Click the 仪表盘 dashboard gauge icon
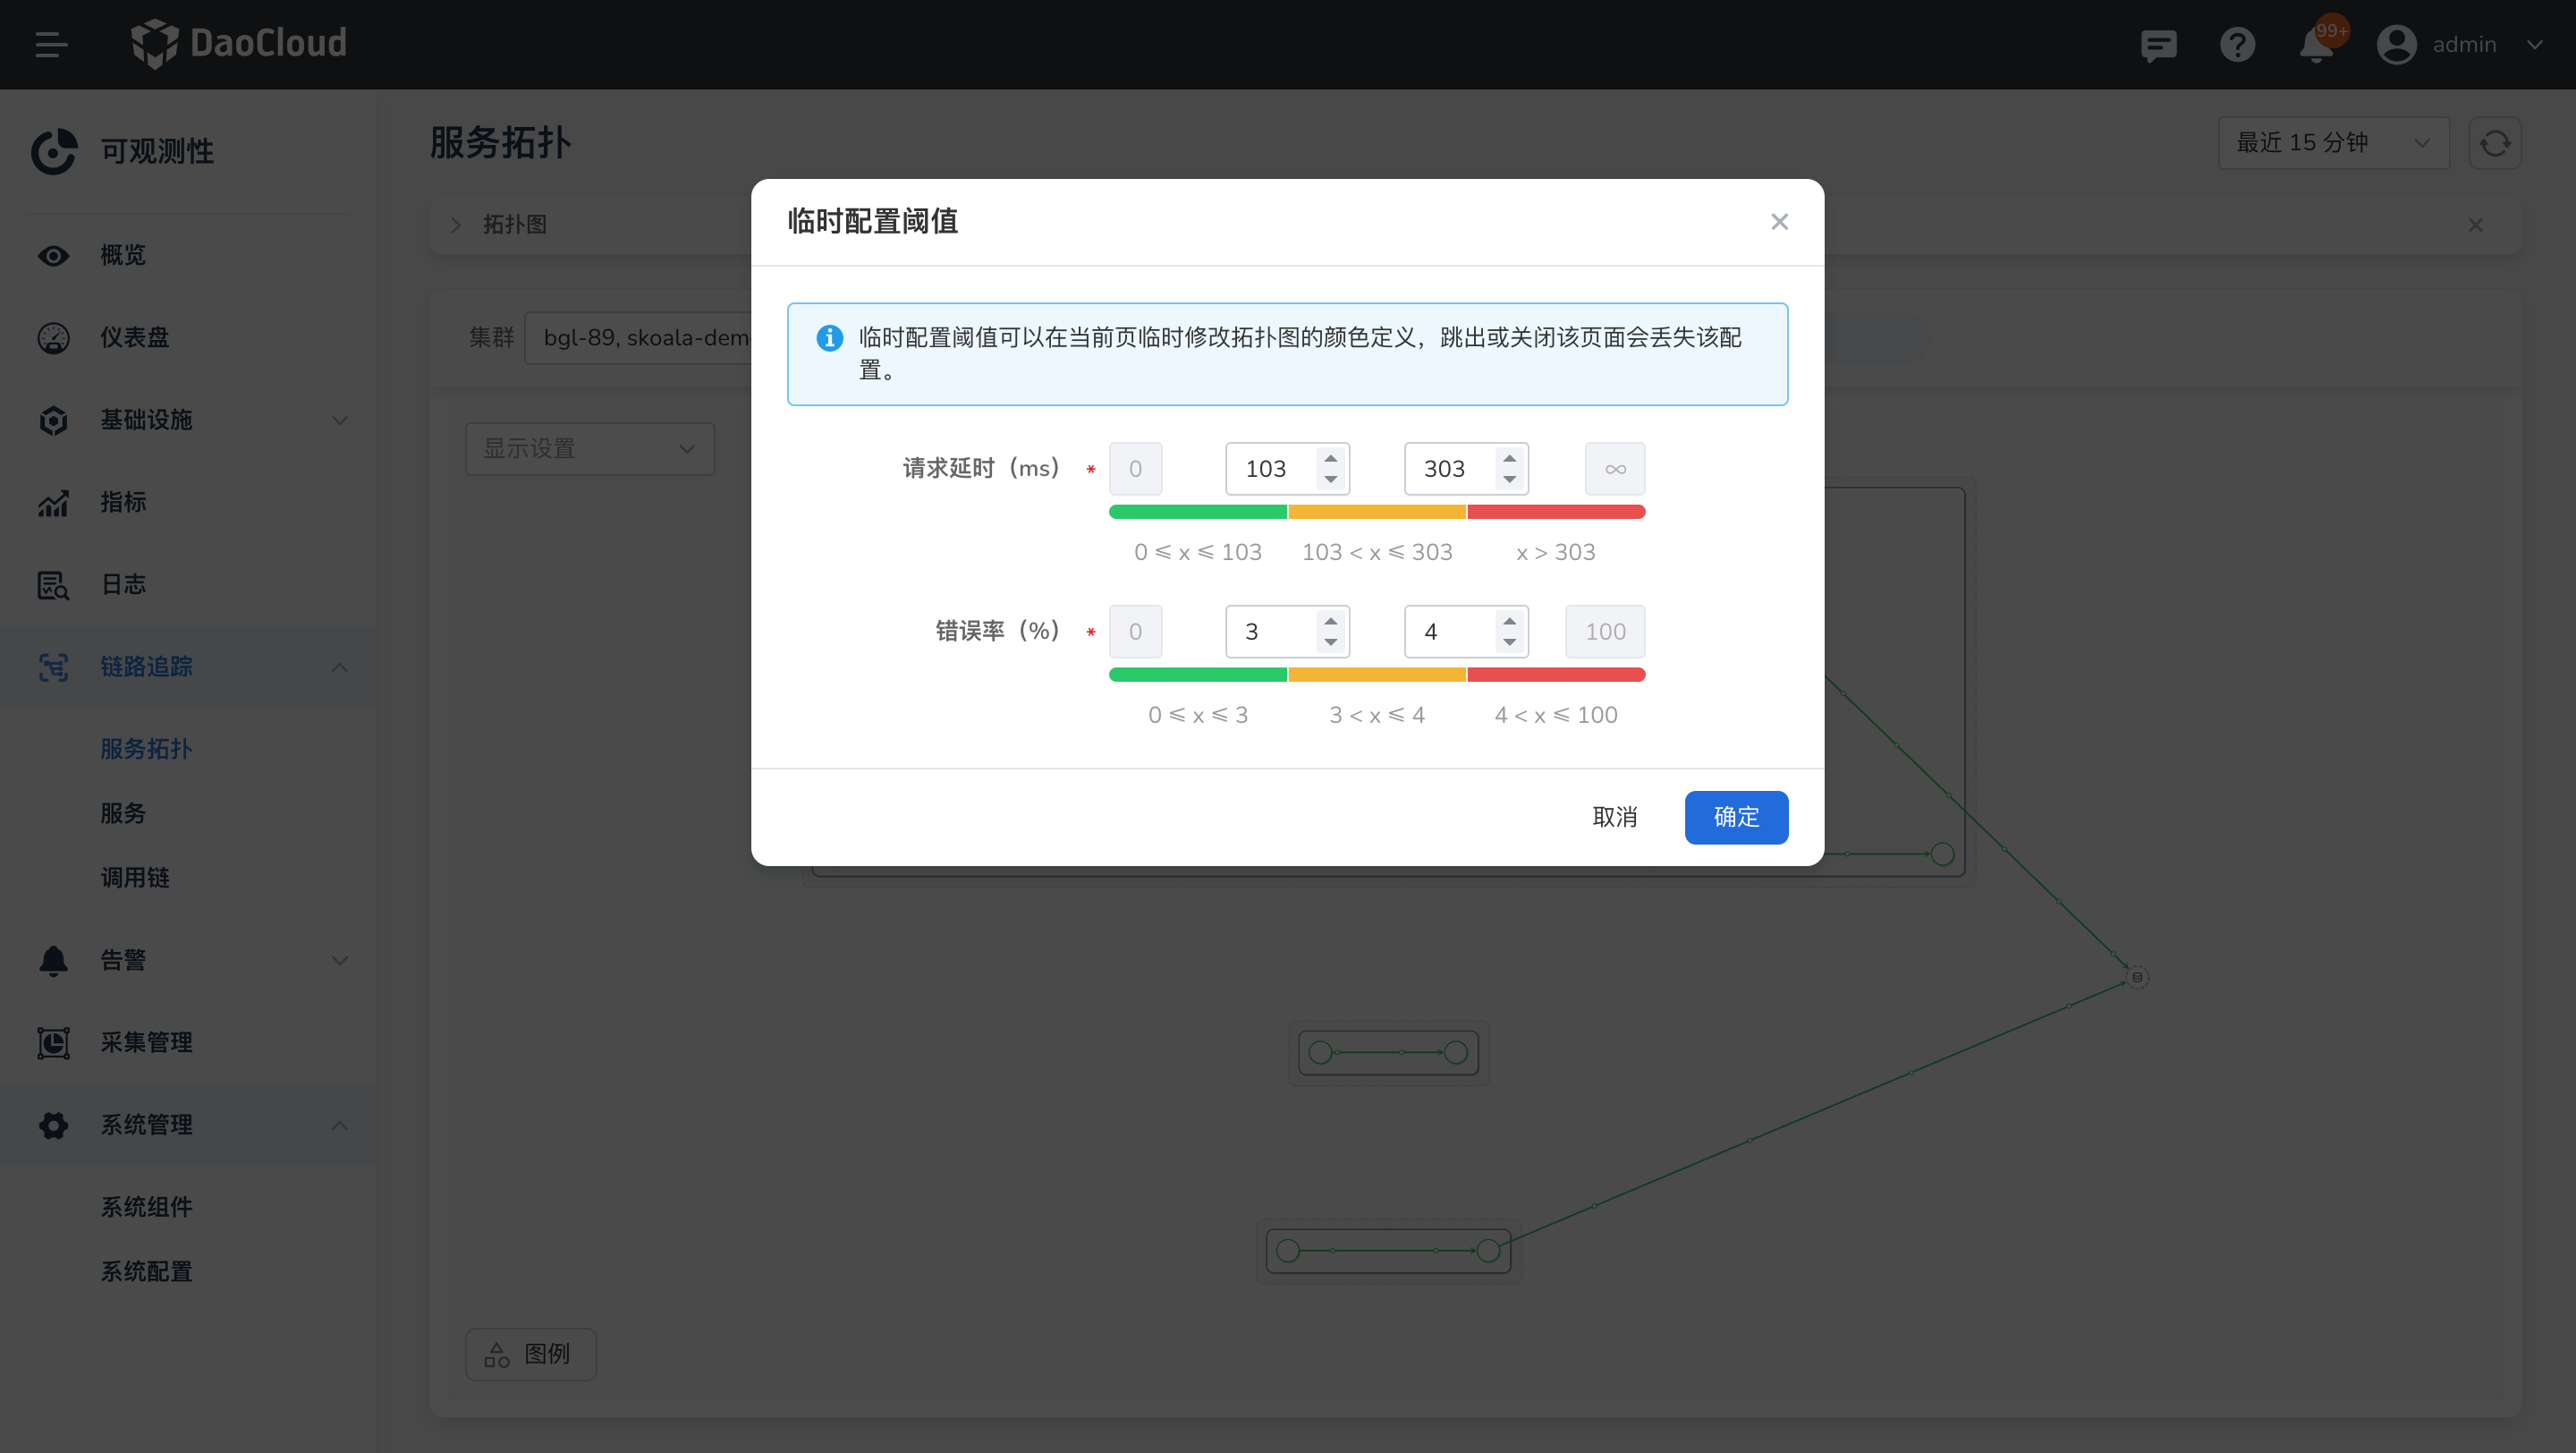 click(53, 338)
